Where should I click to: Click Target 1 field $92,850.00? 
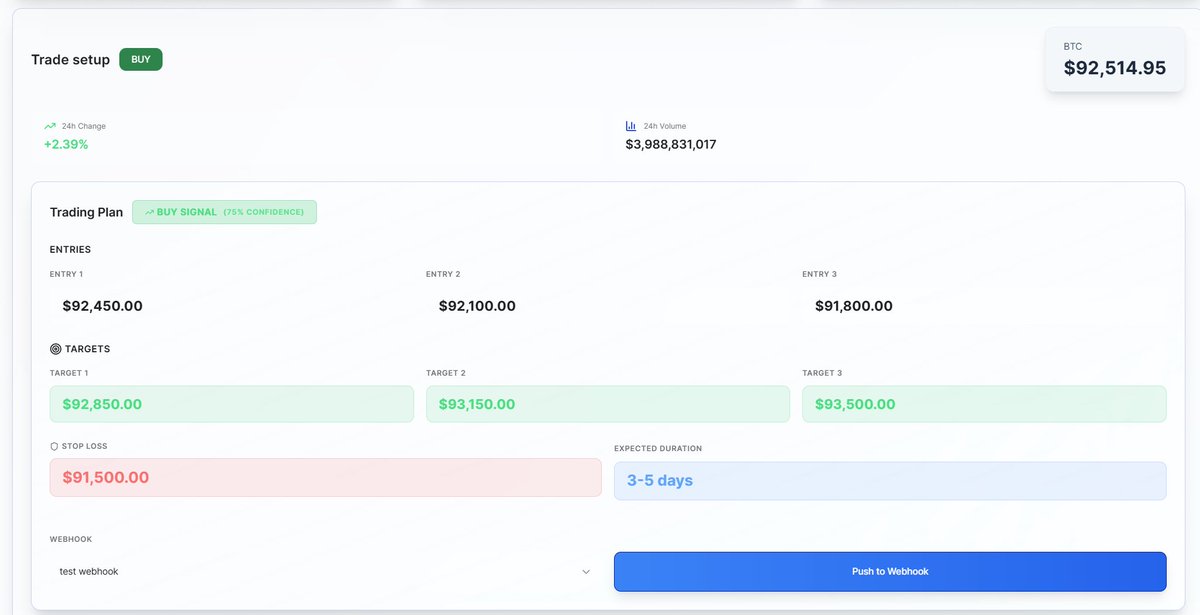point(232,404)
